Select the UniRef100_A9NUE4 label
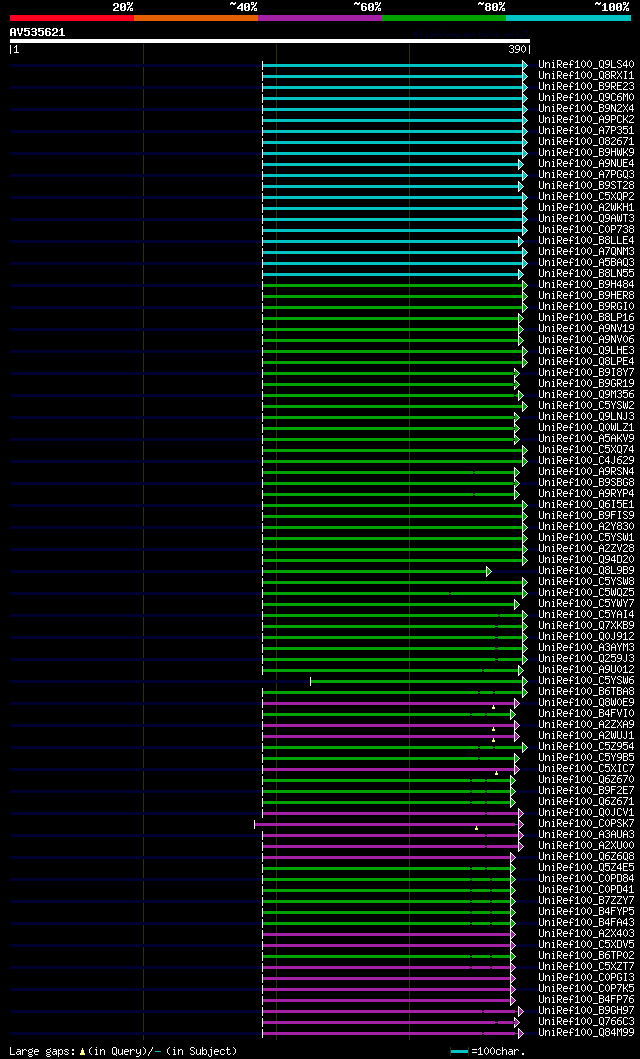 click(x=587, y=164)
